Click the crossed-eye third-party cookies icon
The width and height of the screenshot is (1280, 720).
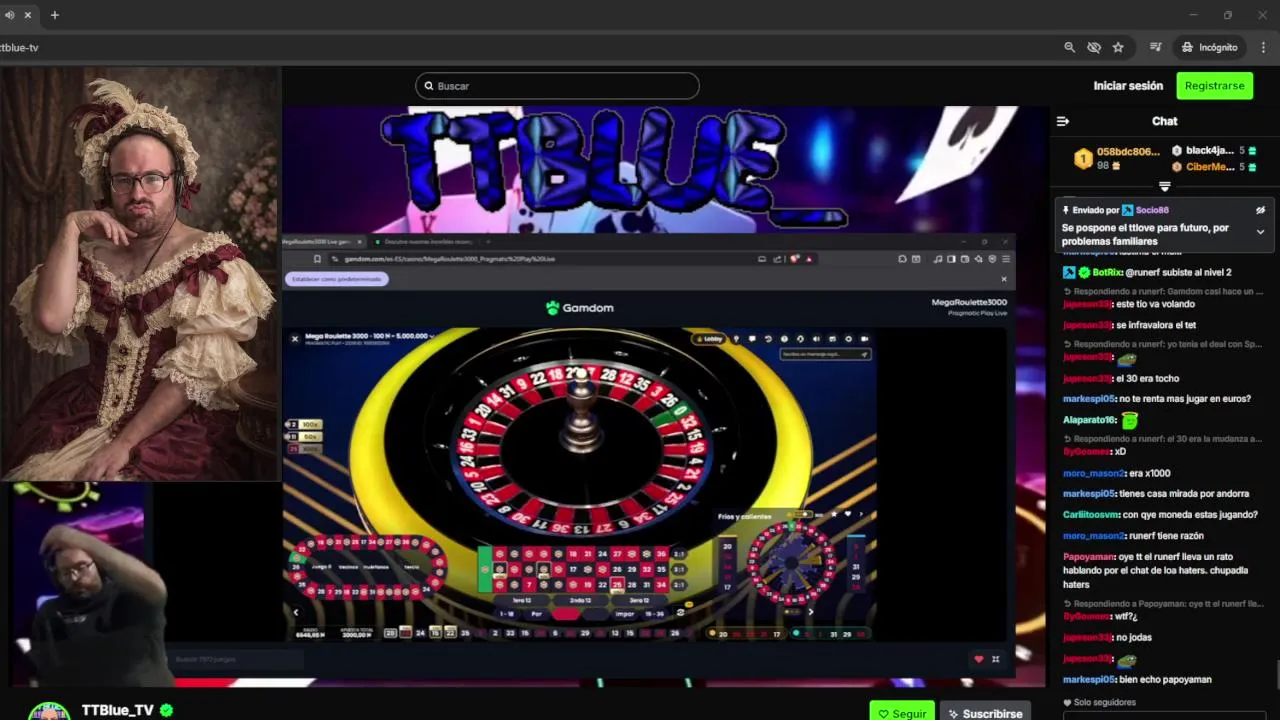(1094, 47)
